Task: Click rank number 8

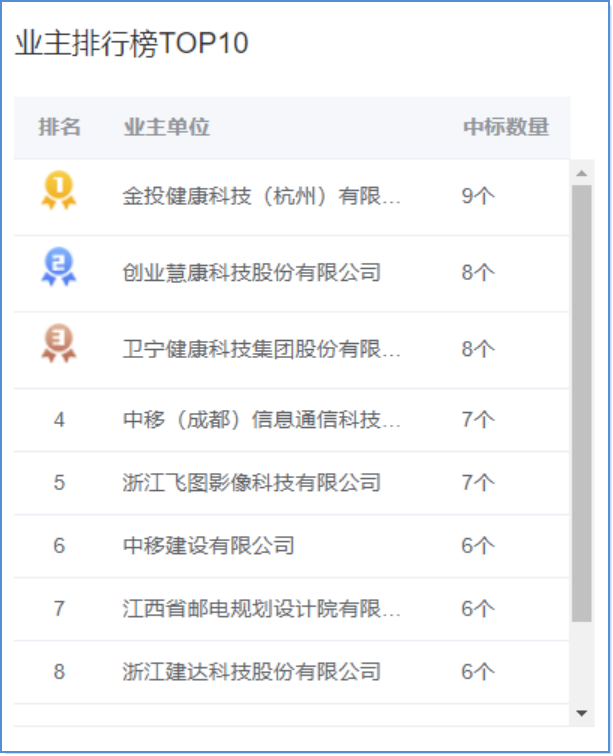Action: 59,672
